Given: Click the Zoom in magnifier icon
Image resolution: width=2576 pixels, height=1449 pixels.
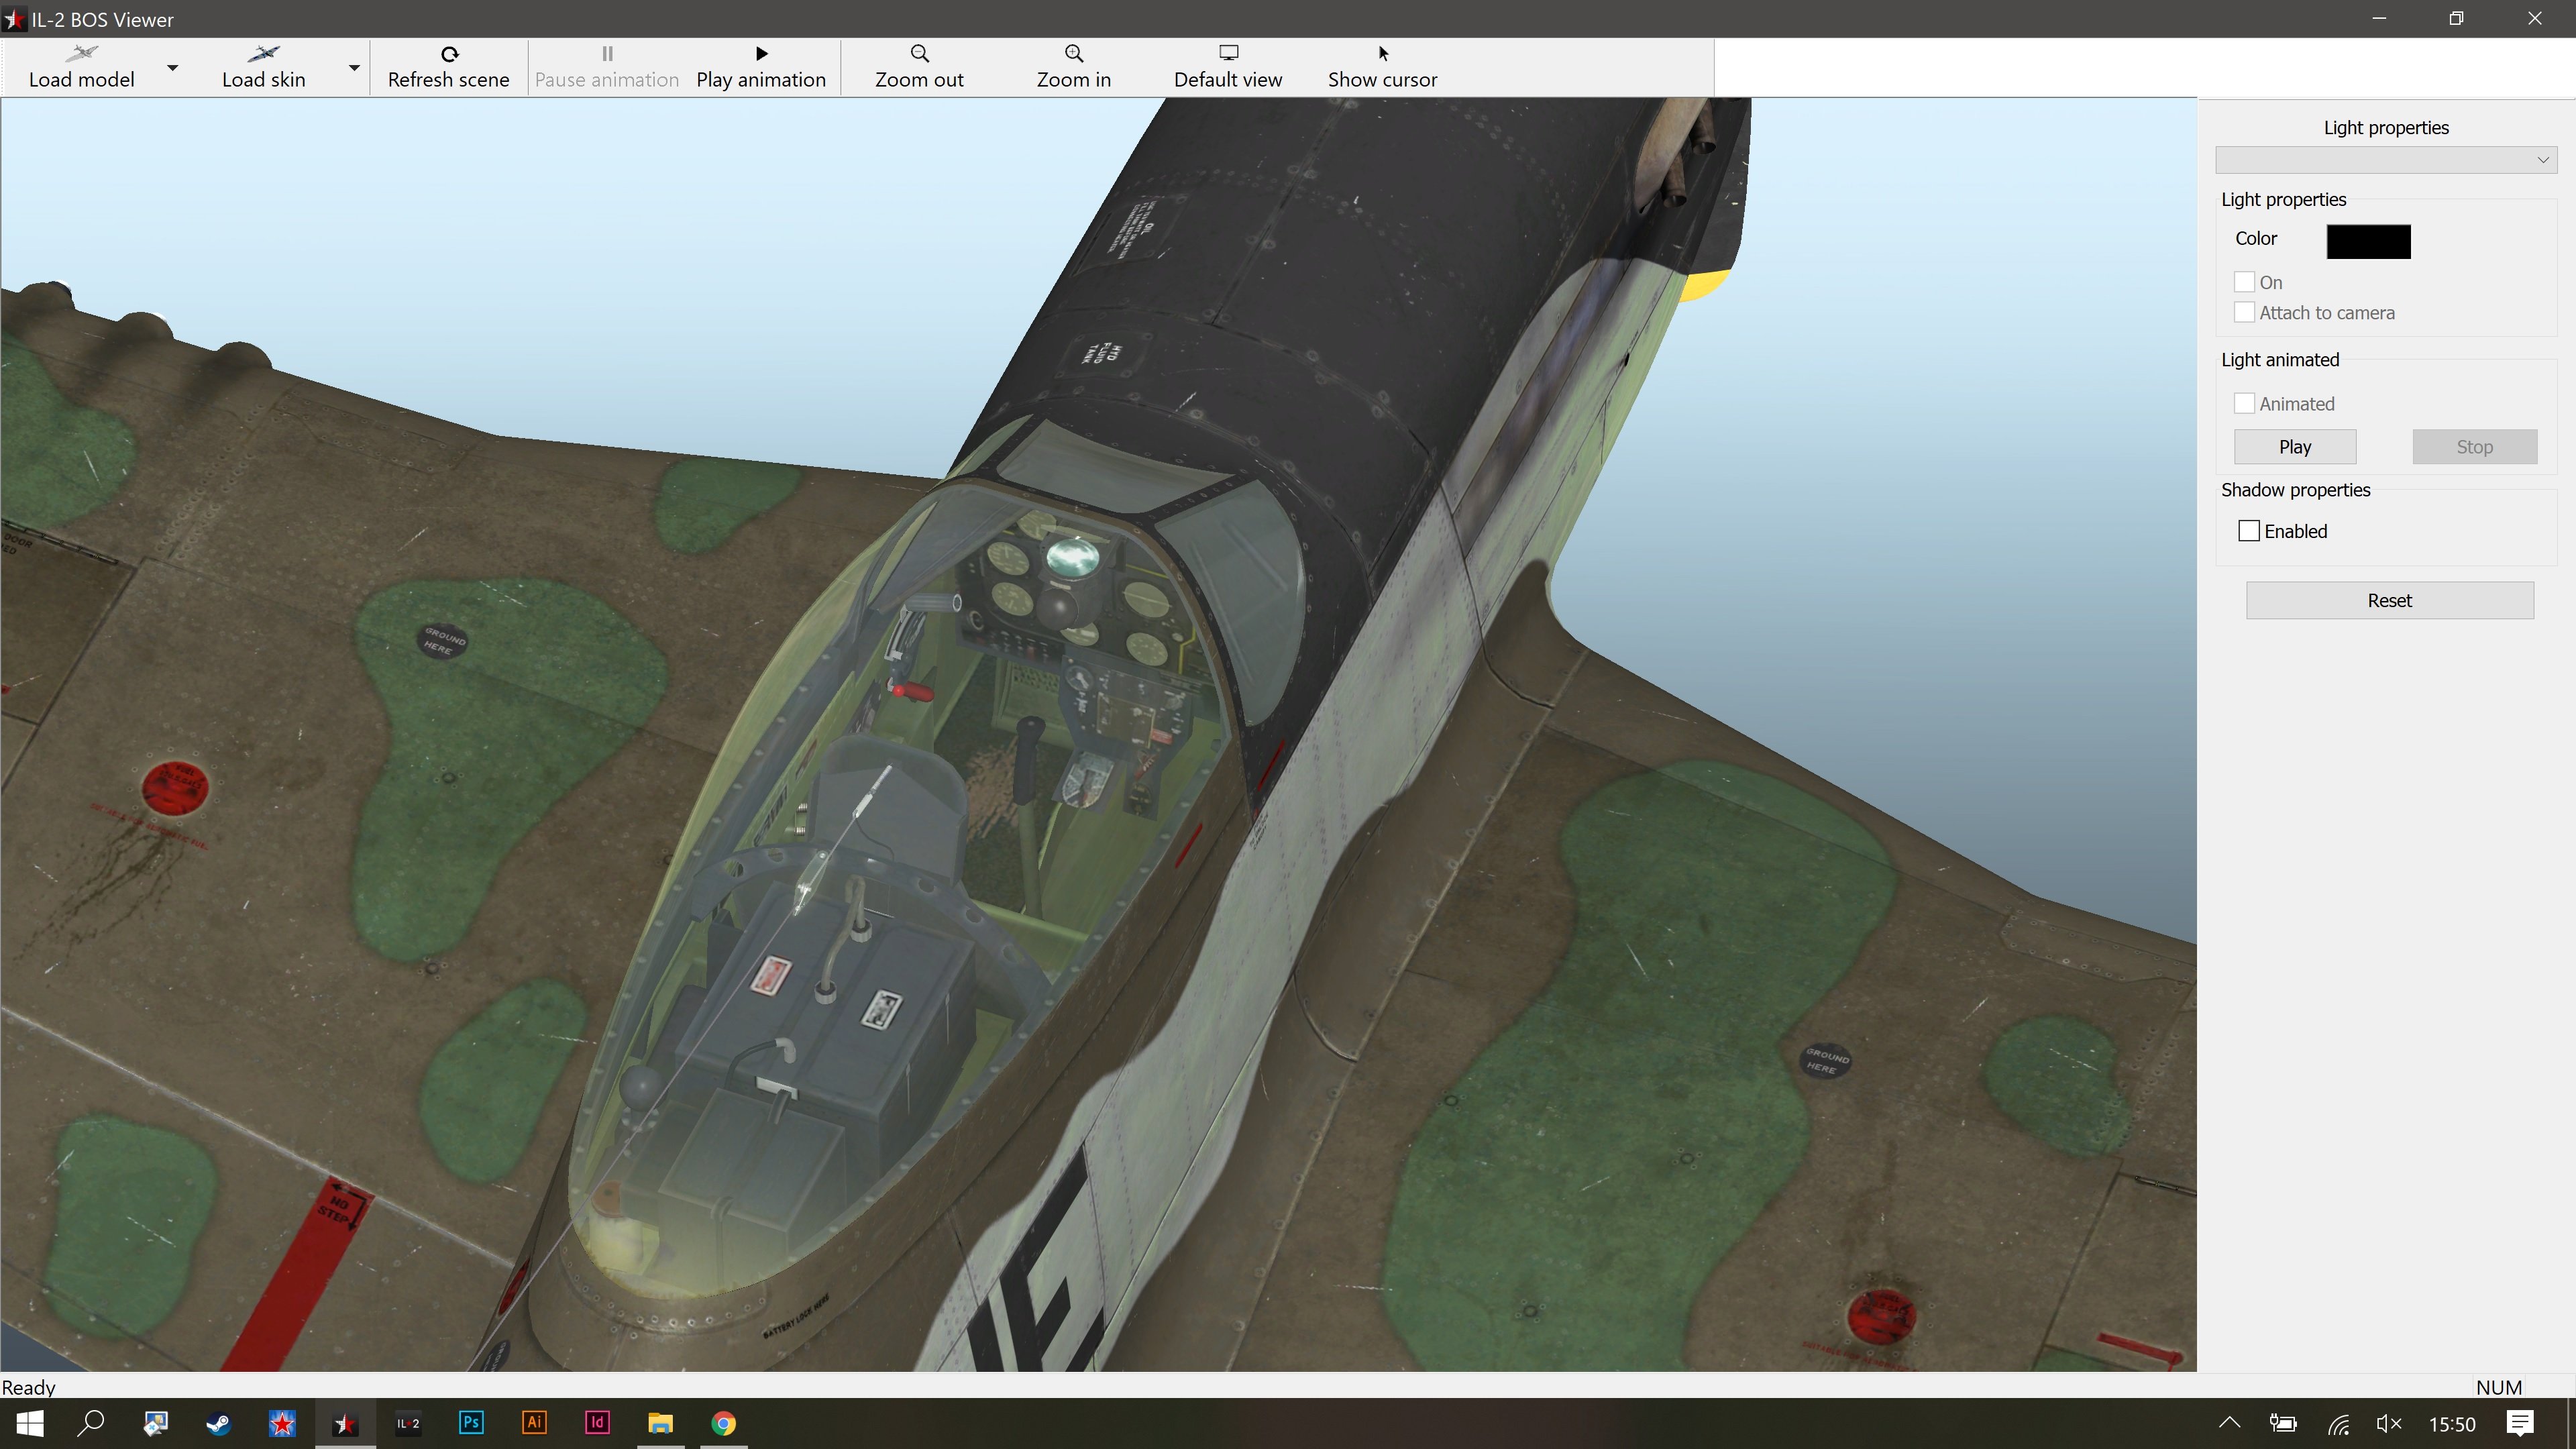Looking at the screenshot, I should point(1073,53).
